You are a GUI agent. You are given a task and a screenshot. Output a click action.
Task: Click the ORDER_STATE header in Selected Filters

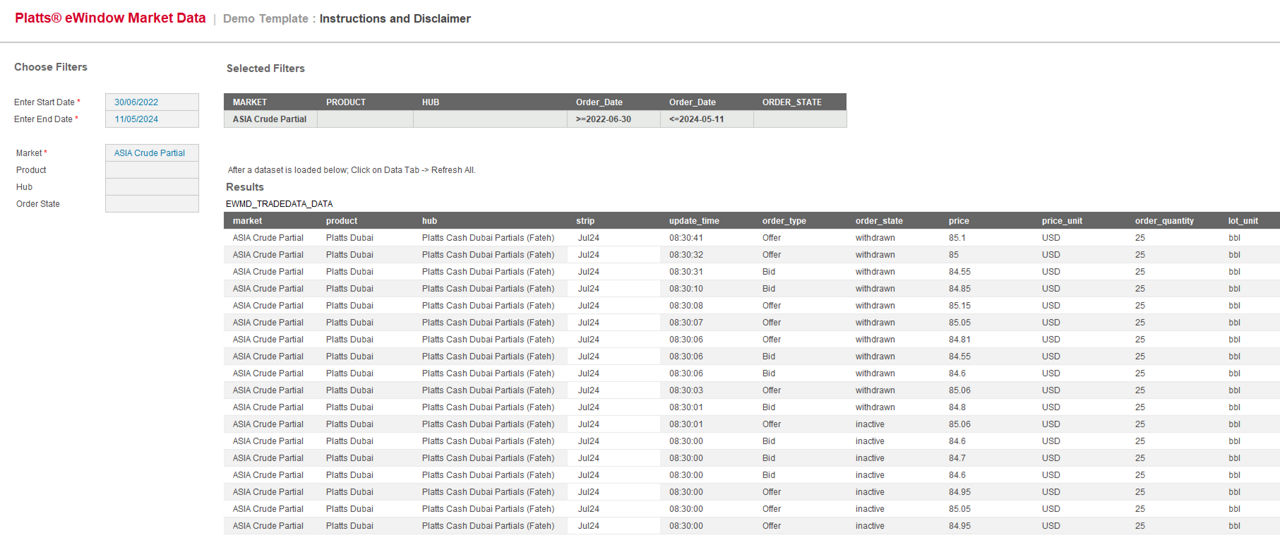tap(792, 102)
